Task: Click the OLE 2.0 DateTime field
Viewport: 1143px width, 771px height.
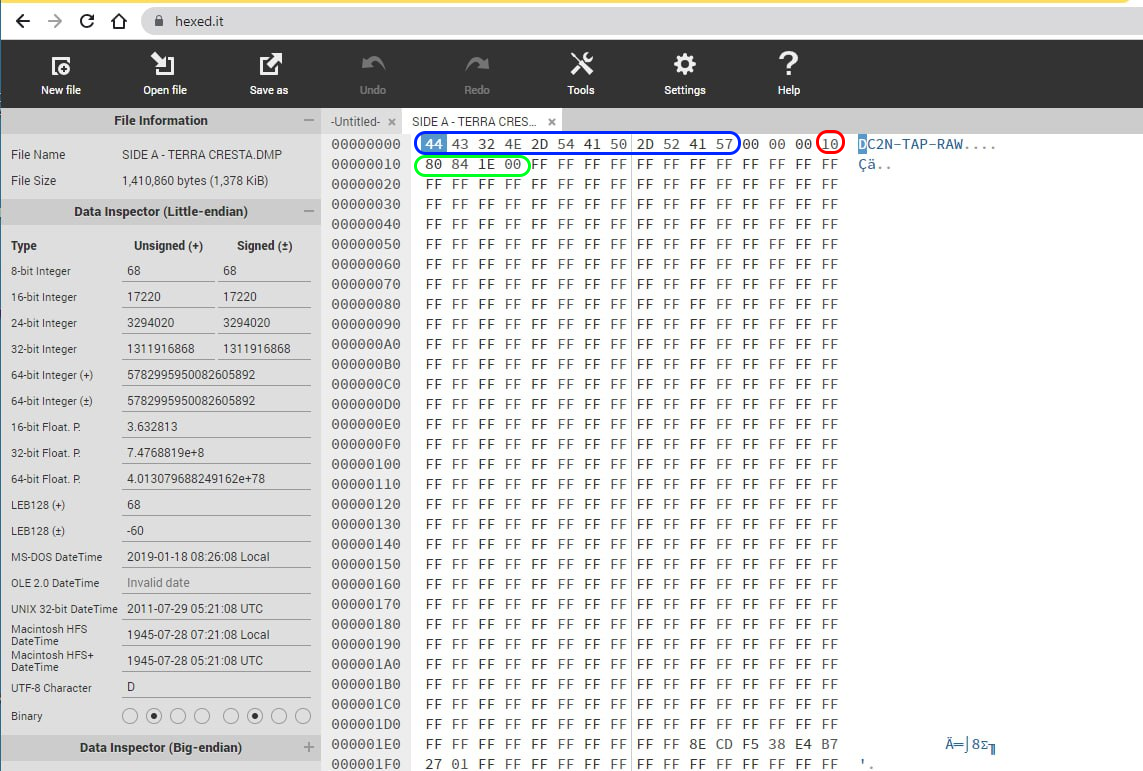Action: 216,583
